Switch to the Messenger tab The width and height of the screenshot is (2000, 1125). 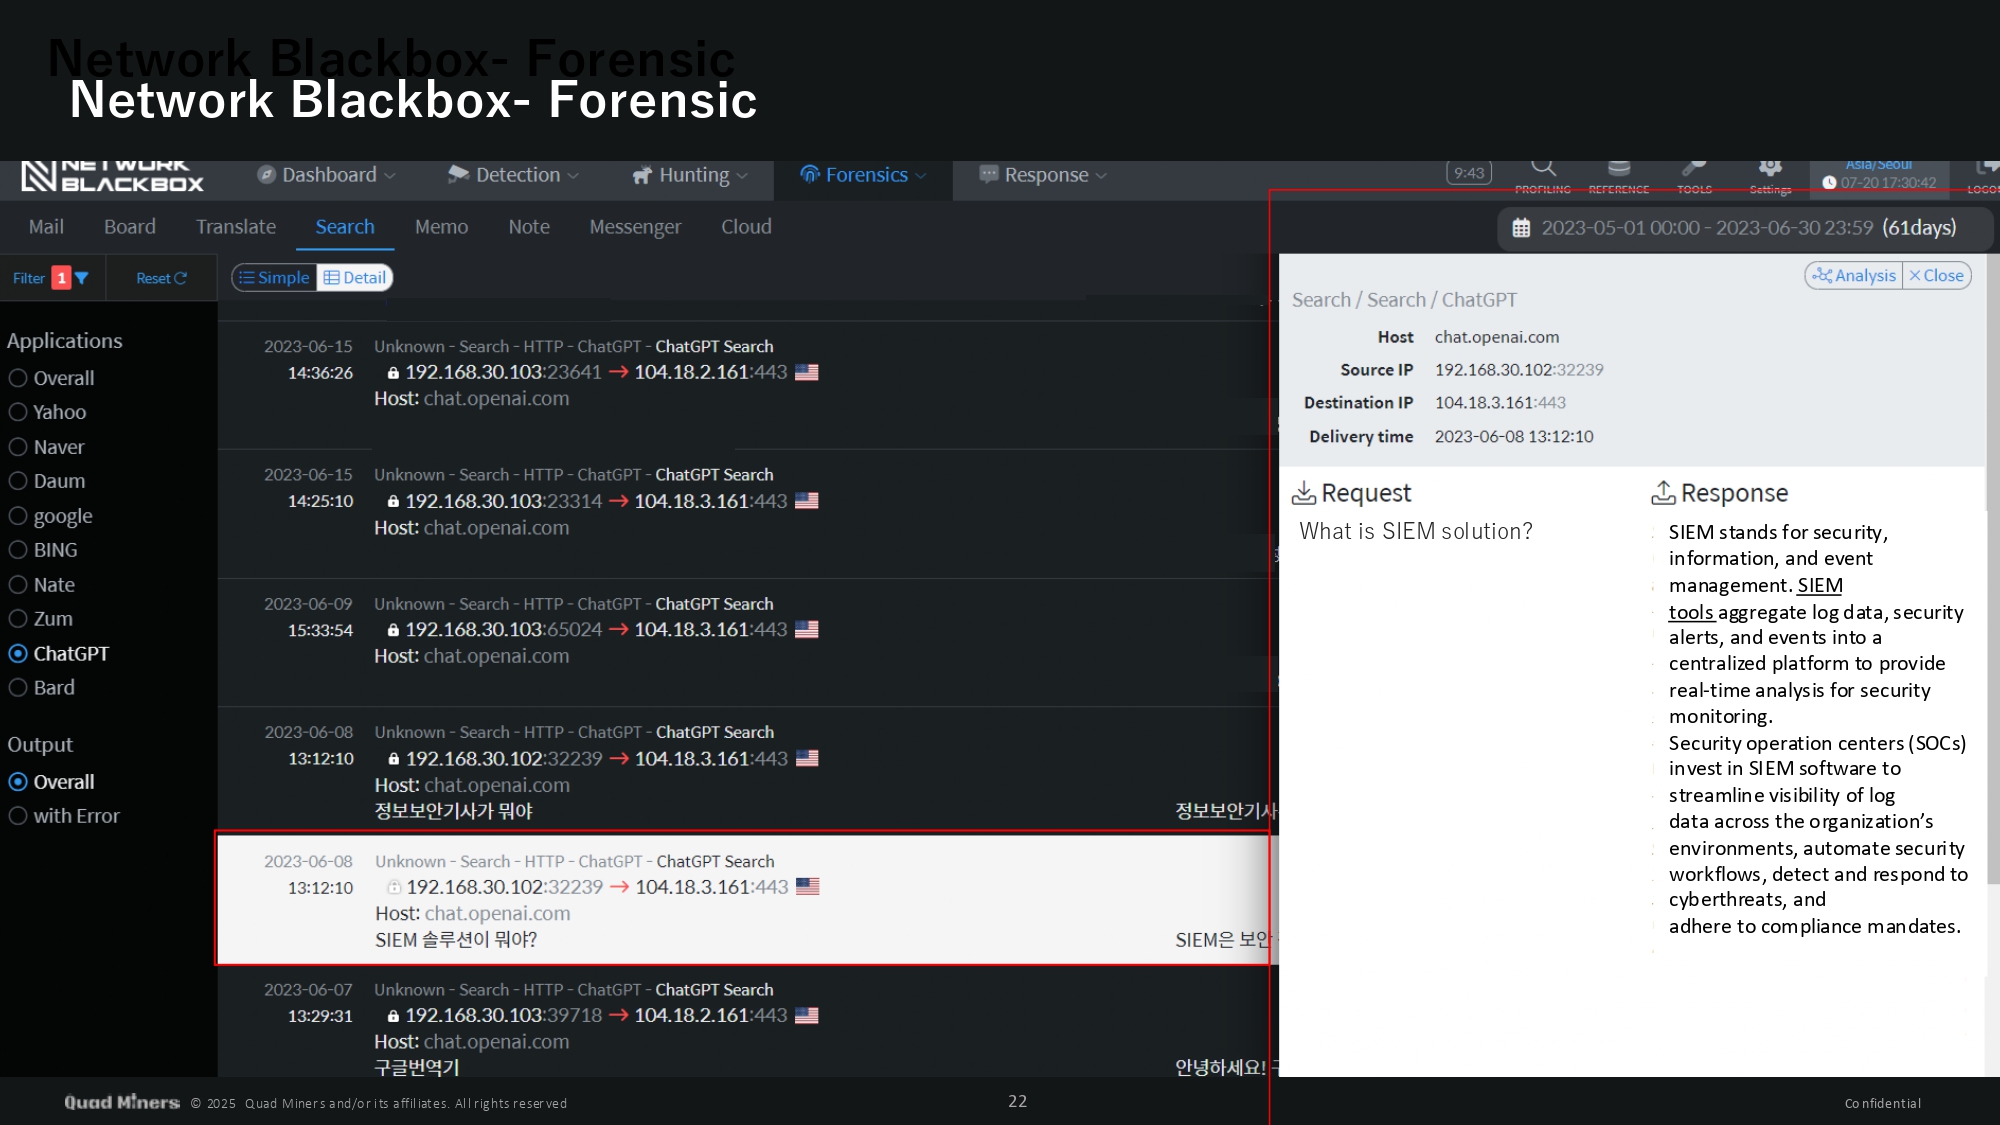[x=635, y=227]
